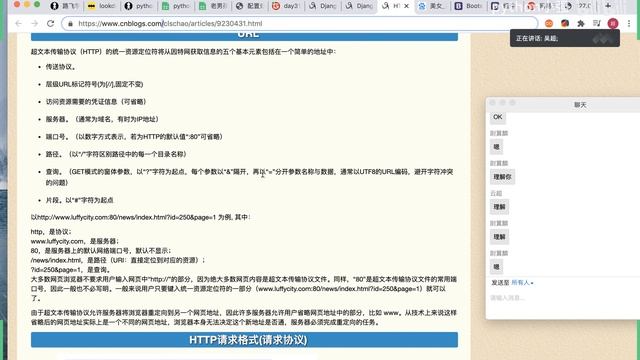Open the red profile avatar
This screenshot has width=640, height=360.
613,24
